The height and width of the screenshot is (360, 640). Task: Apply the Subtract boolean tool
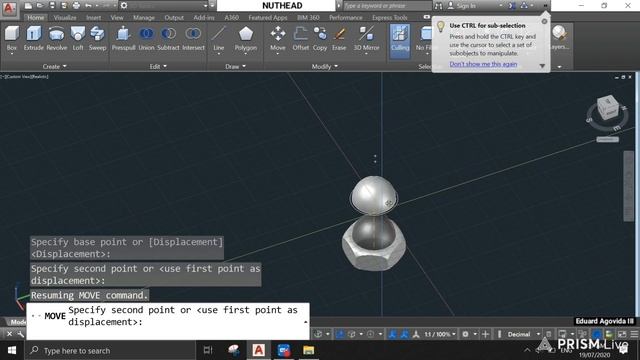pos(168,39)
